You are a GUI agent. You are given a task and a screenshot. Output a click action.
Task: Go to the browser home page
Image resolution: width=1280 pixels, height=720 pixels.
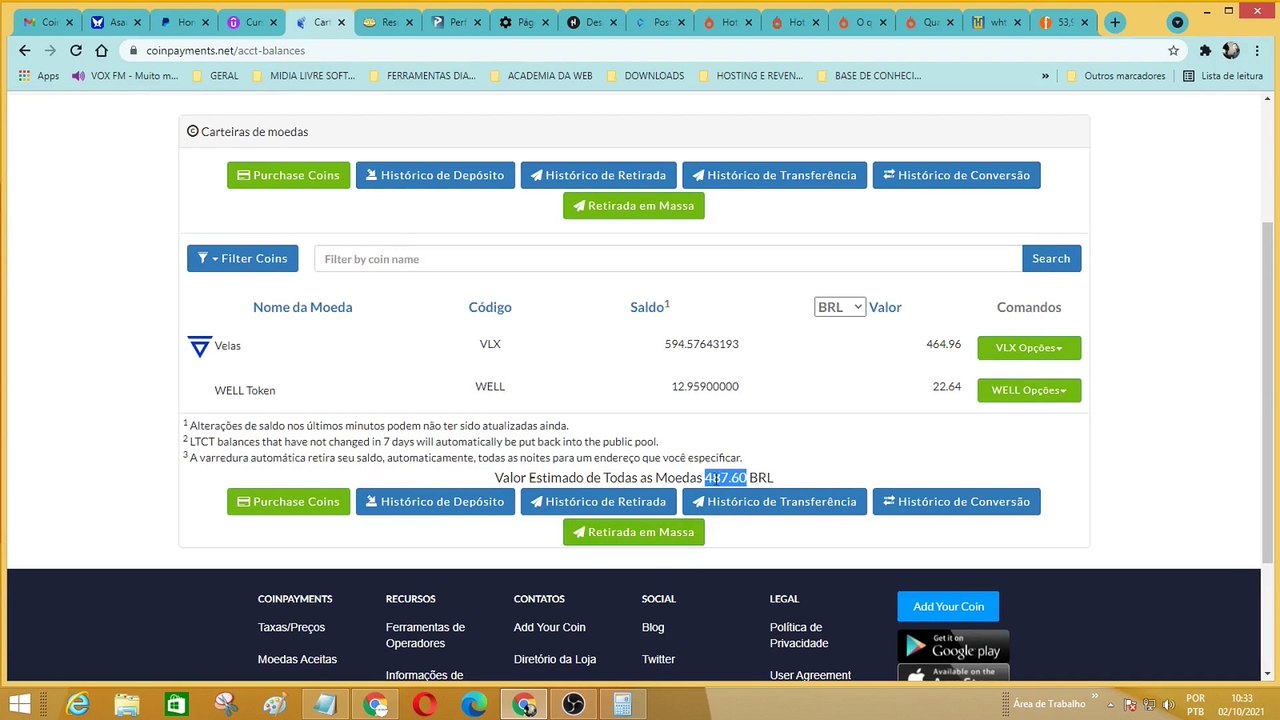101,50
